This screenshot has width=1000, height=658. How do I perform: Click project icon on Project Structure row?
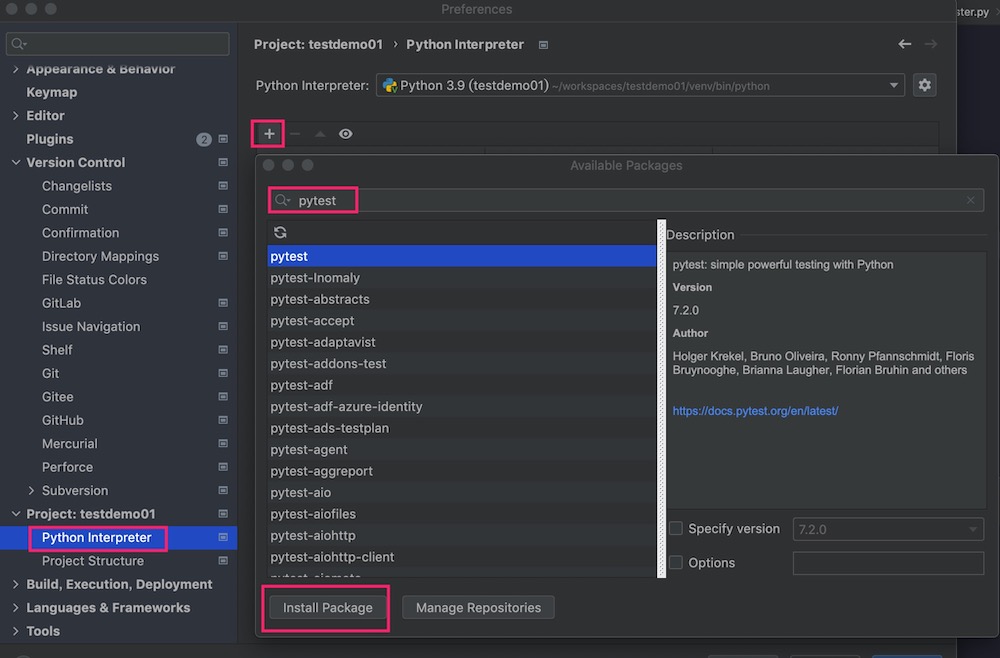[x=223, y=561]
